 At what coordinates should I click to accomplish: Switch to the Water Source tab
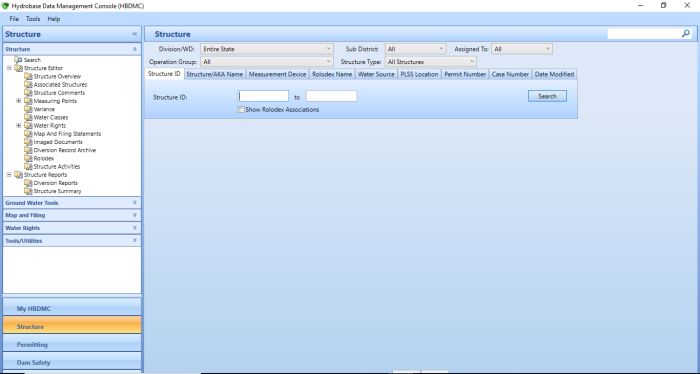click(376, 75)
